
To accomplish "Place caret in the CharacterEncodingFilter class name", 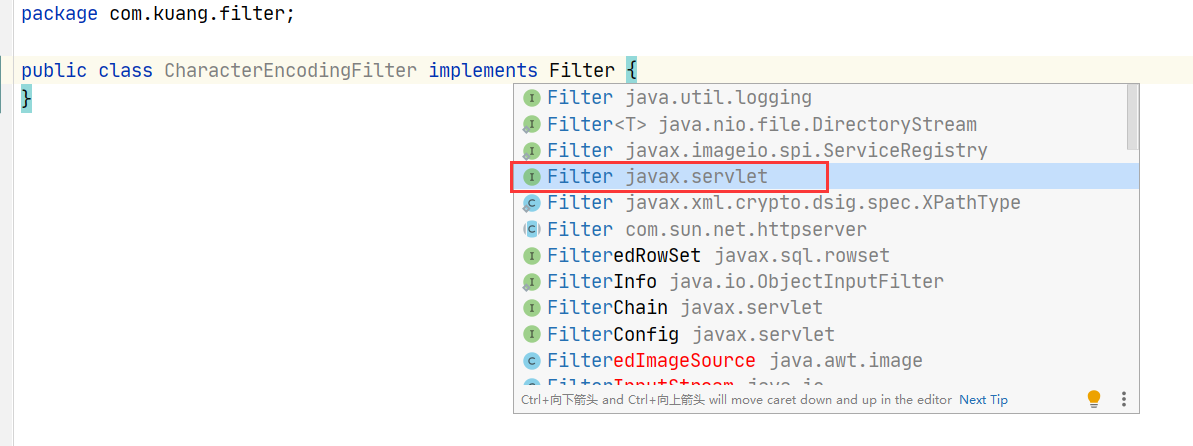I will pyautogui.click(x=291, y=71).
